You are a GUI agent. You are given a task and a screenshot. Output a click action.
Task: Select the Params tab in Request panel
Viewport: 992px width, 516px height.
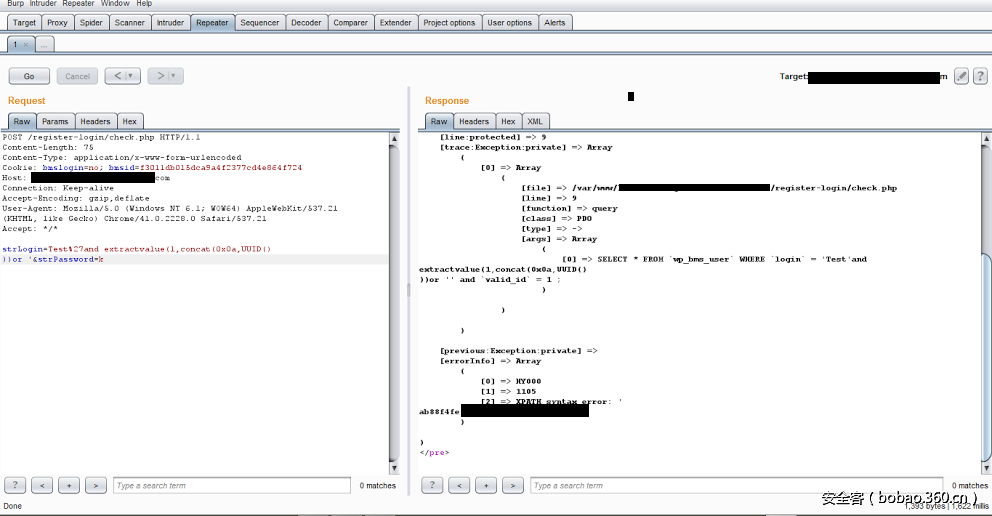(55, 121)
